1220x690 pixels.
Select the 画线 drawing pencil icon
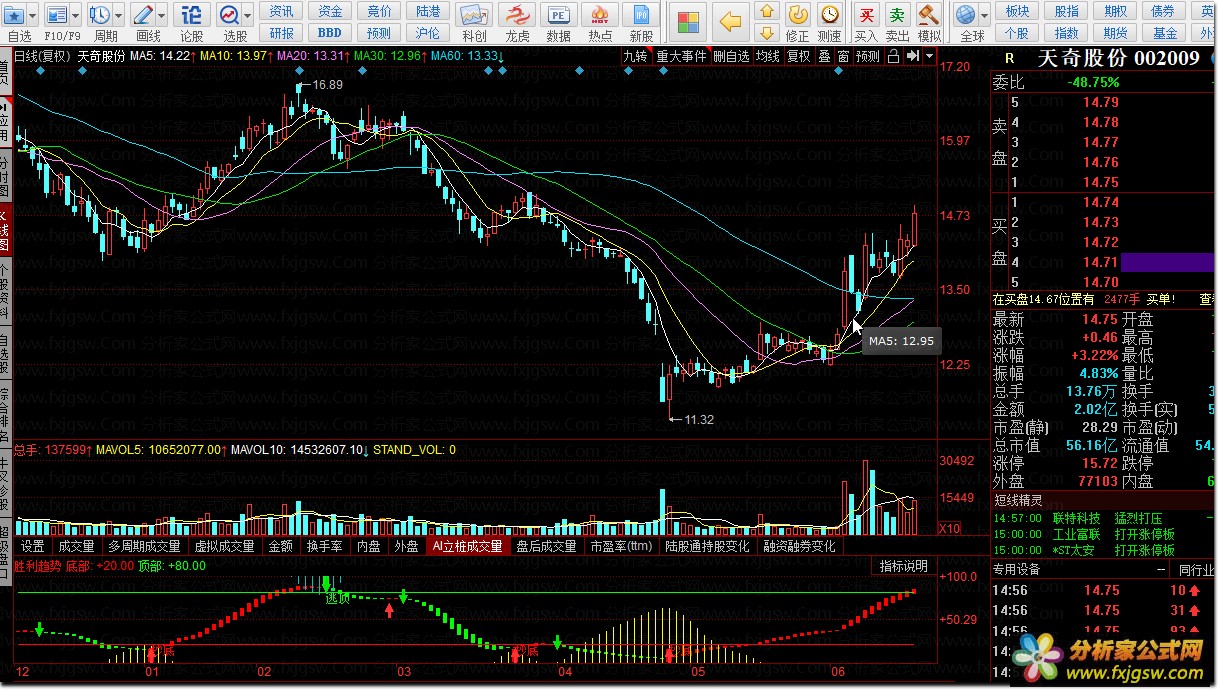point(143,15)
